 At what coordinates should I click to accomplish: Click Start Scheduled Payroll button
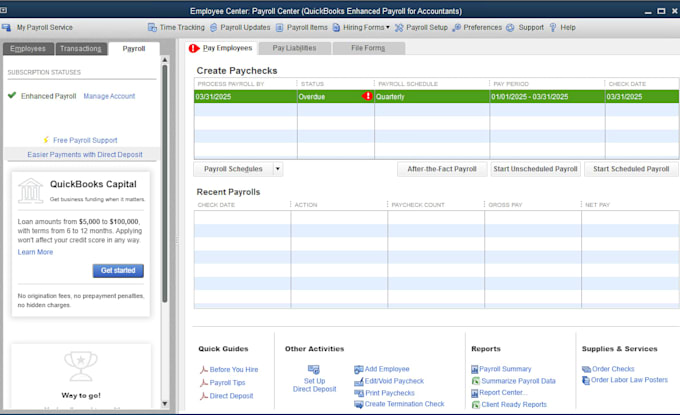coord(631,169)
